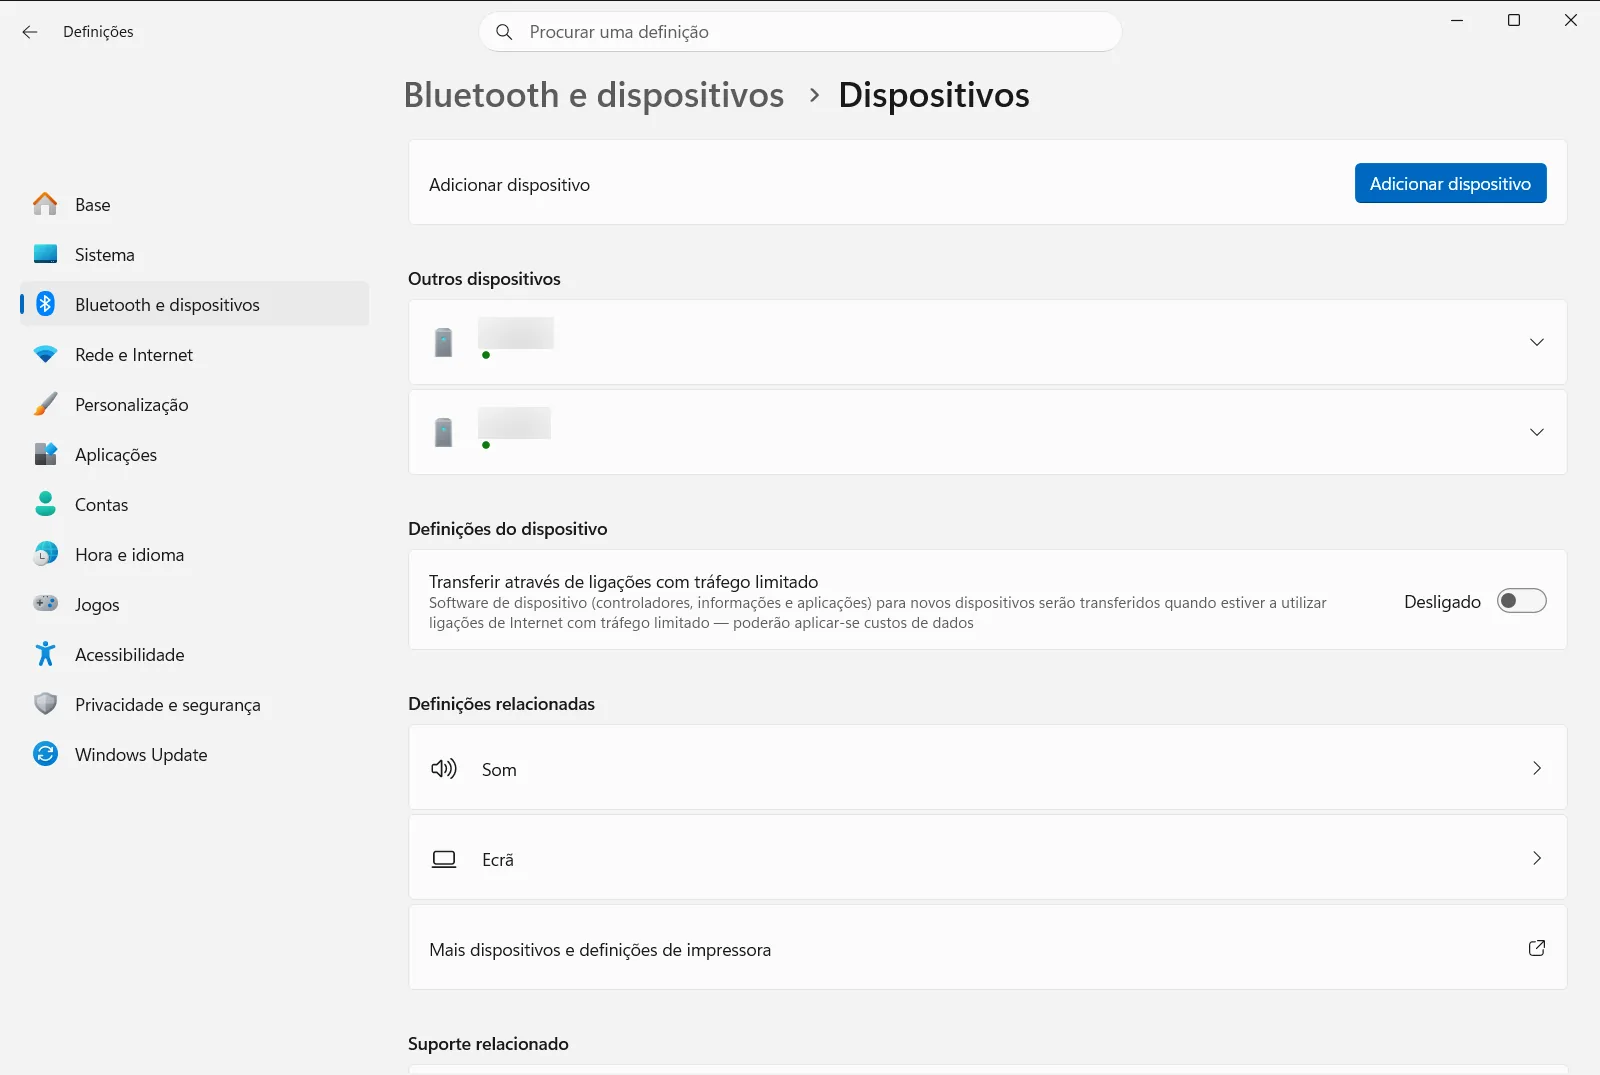Open Windows Update section
1600x1075 pixels.
tap(194, 754)
